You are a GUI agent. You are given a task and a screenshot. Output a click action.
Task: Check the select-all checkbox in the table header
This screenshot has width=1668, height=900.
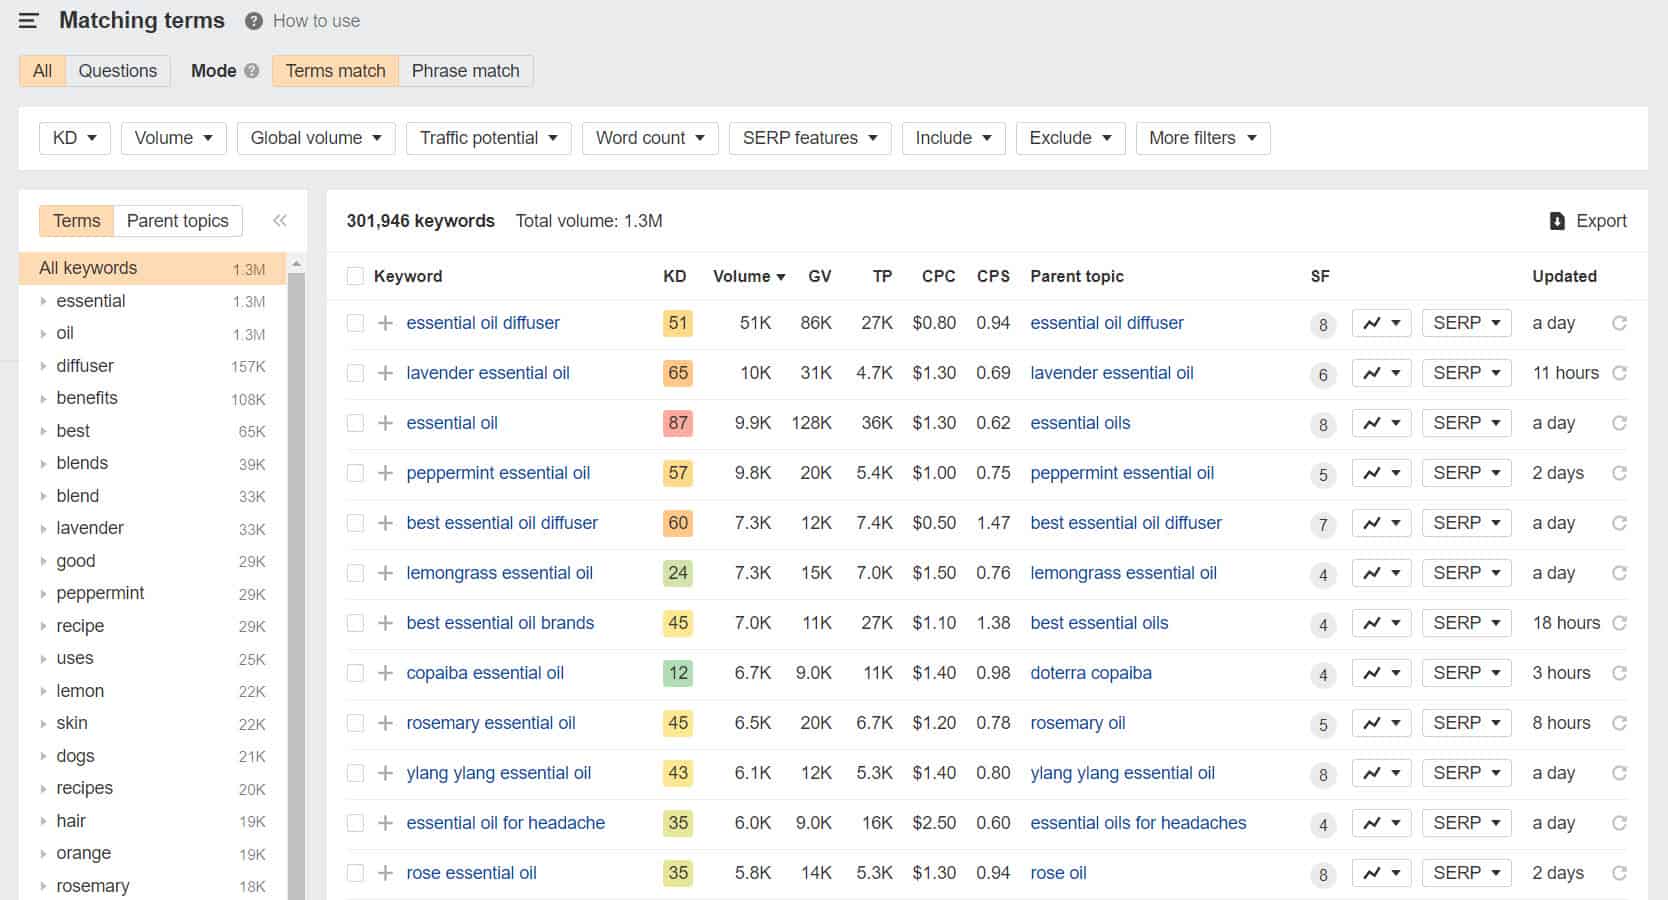[x=355, y=275]
